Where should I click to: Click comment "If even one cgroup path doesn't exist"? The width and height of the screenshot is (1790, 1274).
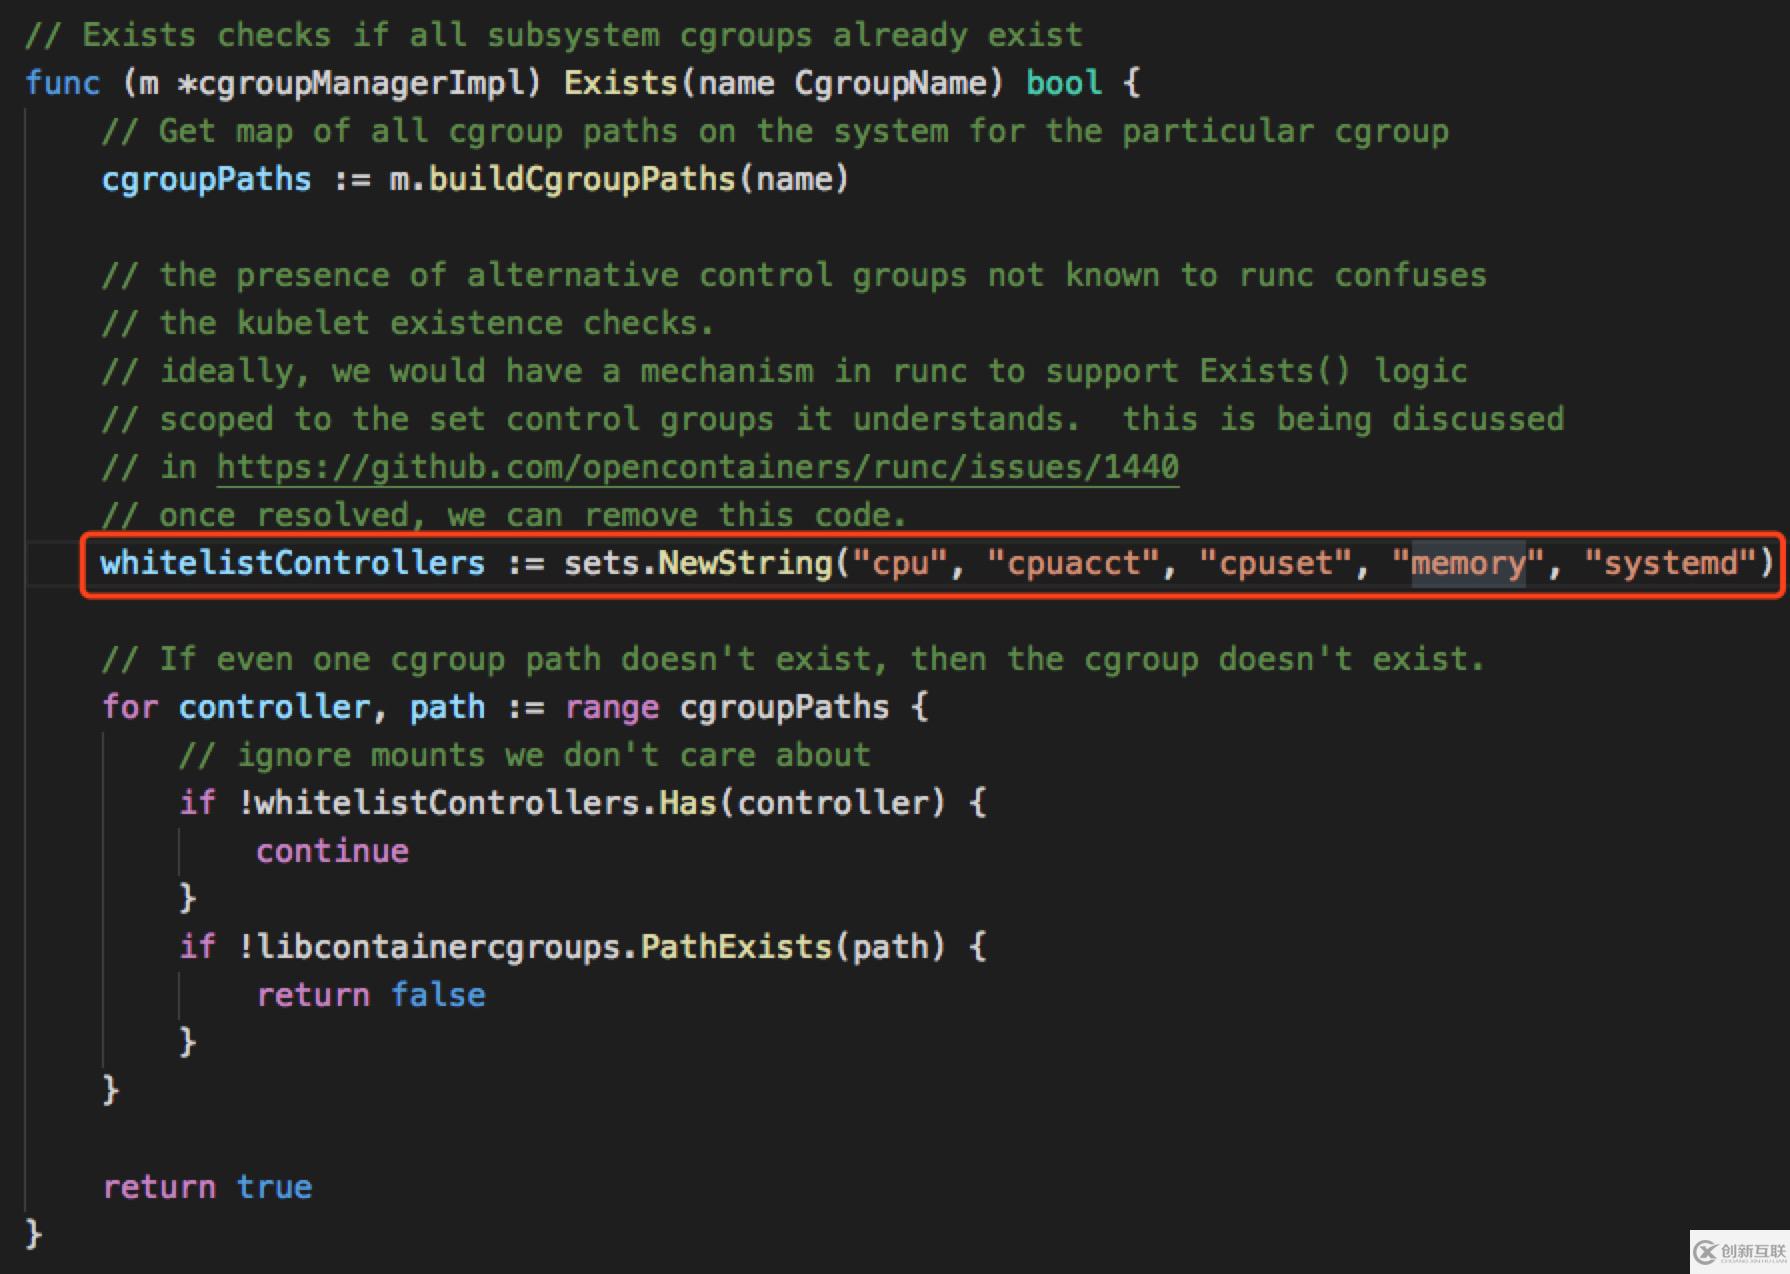point(793,659)
